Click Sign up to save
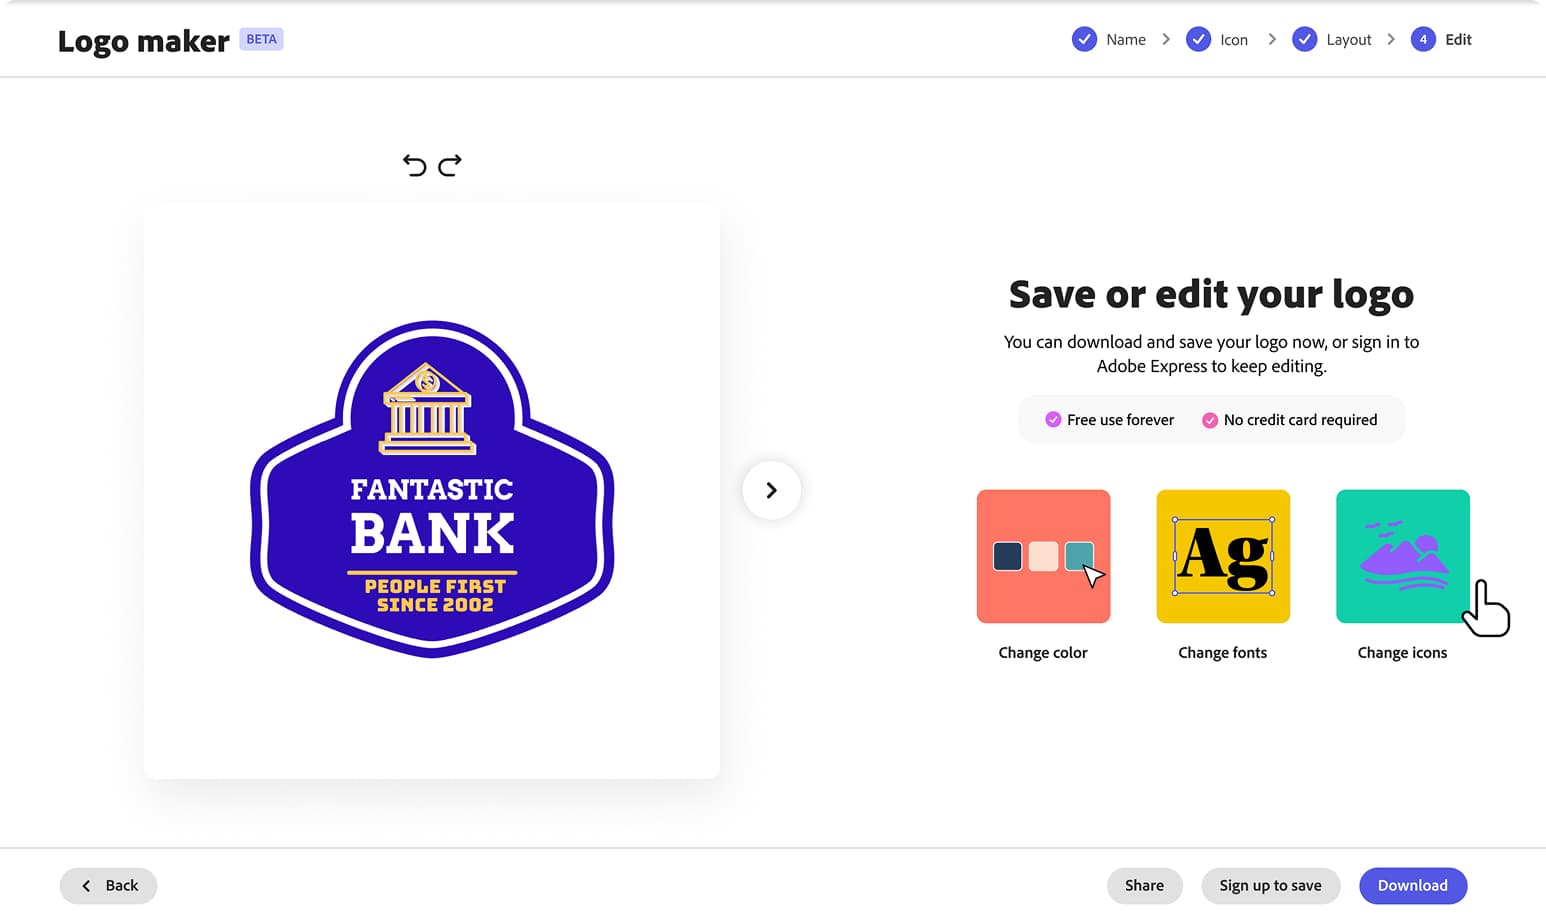The width and height of the screenshot is (1546, 922). (1270, 886)
